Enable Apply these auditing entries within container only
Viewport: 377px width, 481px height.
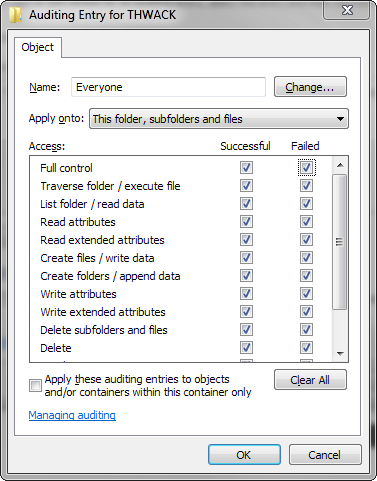[x=35, y=386]
